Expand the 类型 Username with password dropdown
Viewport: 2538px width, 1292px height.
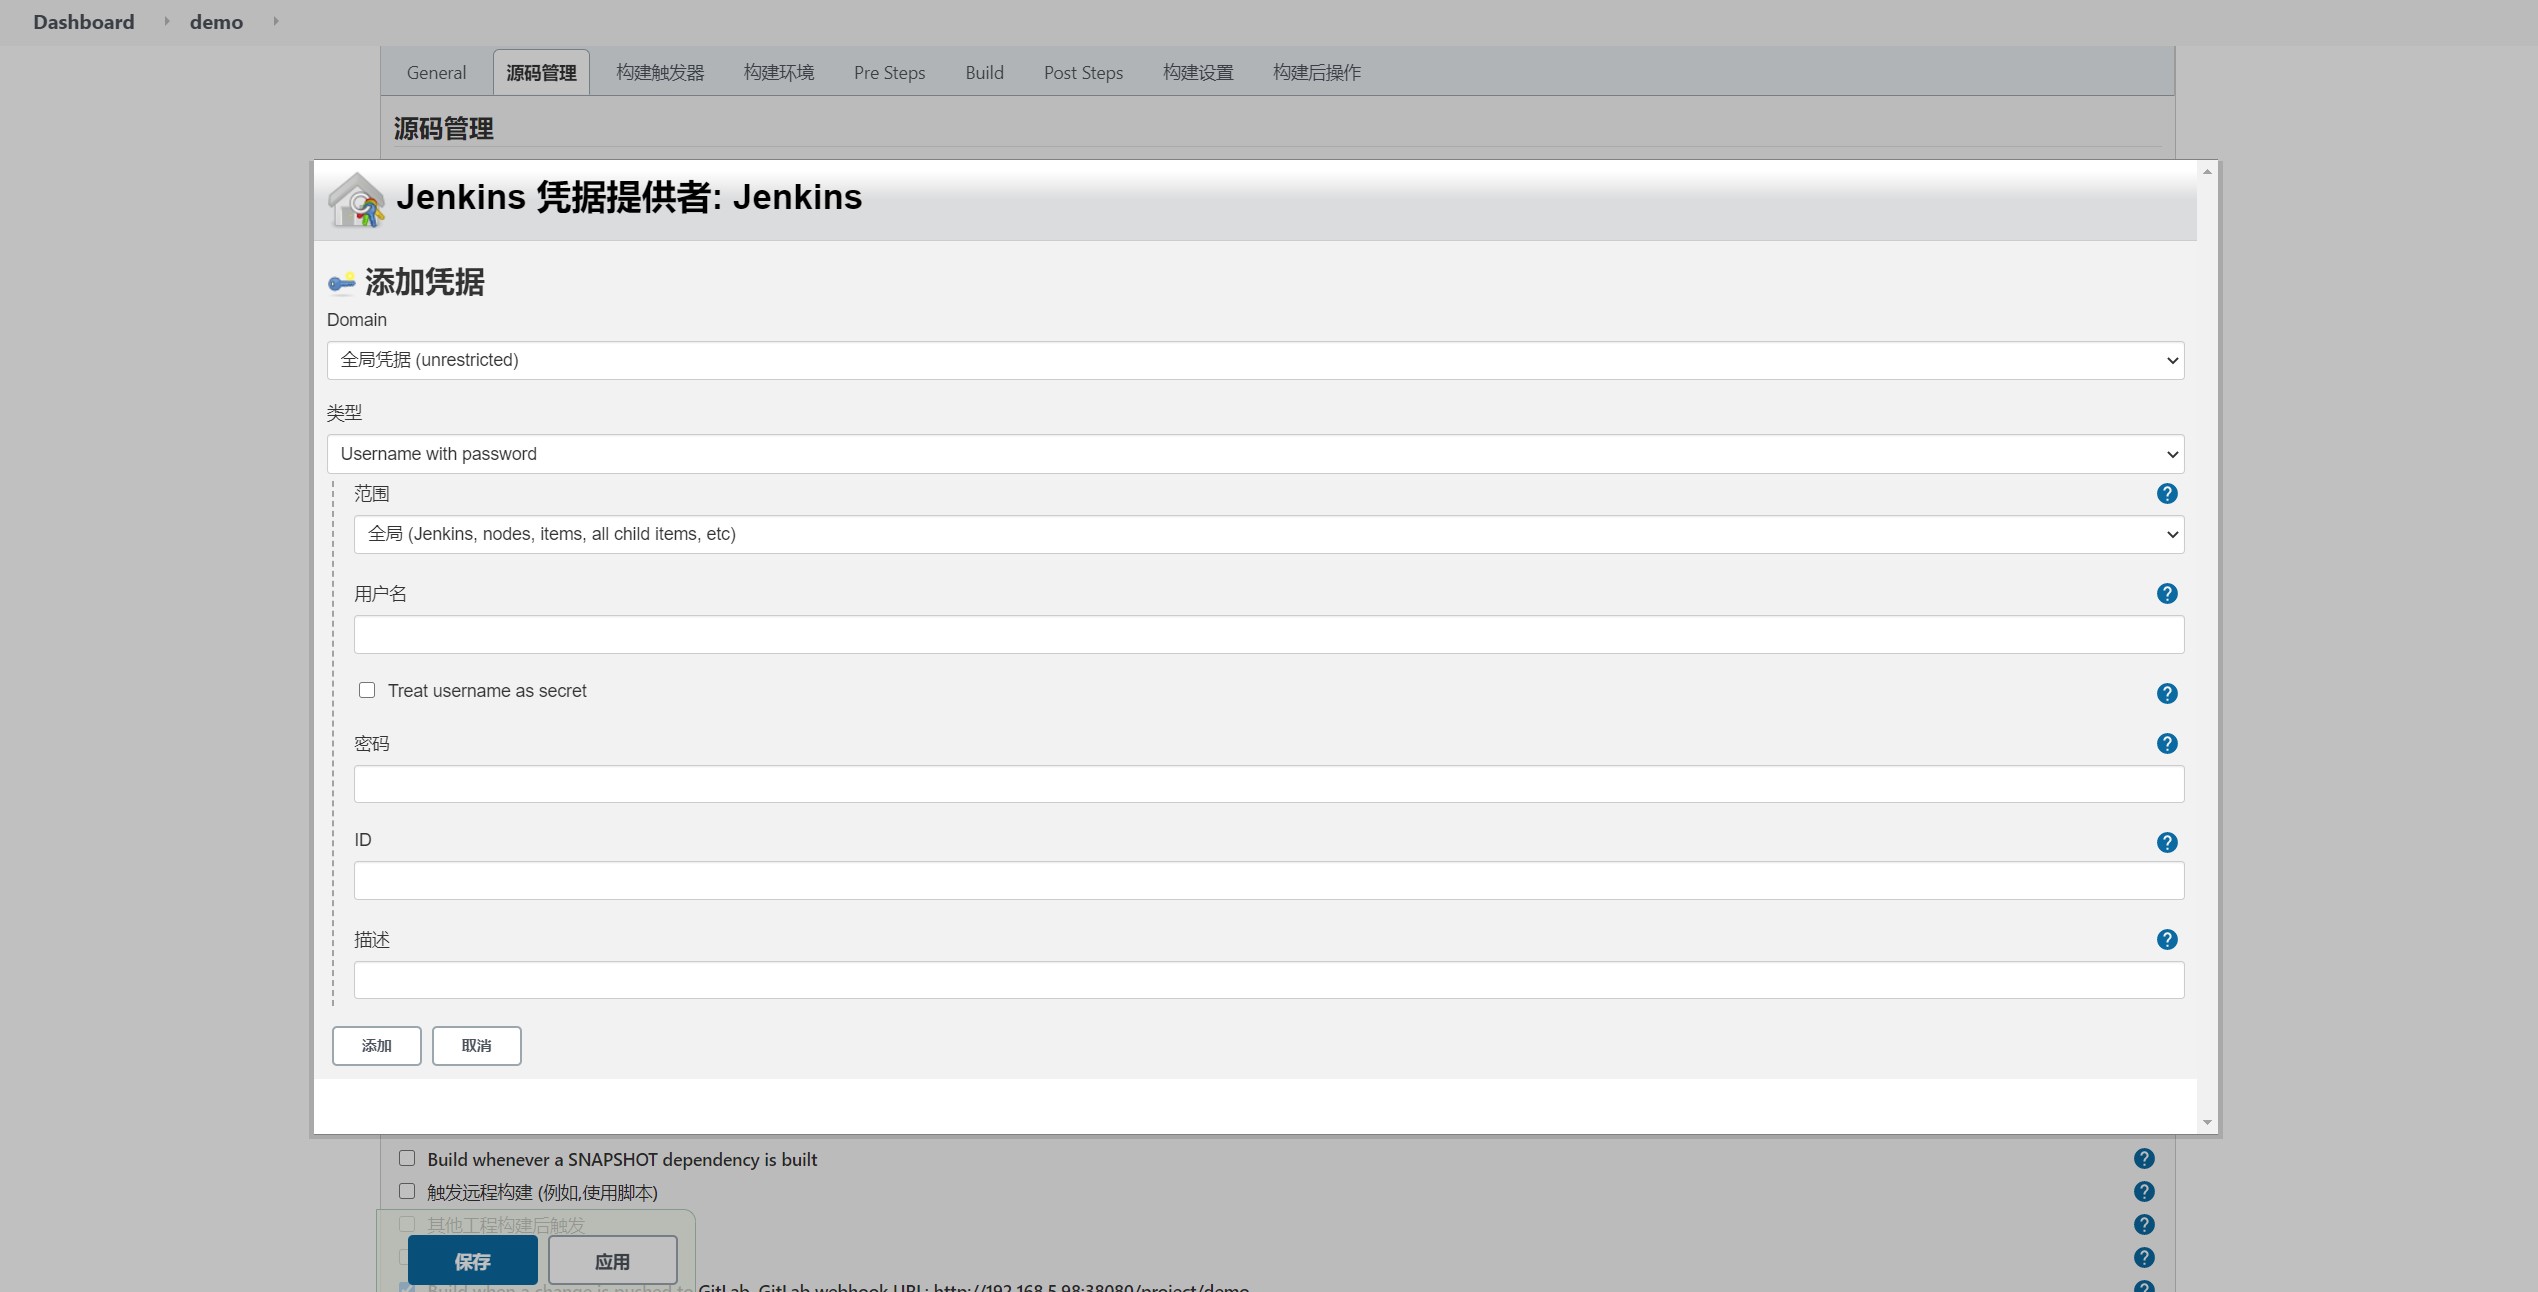[1255, 454]
